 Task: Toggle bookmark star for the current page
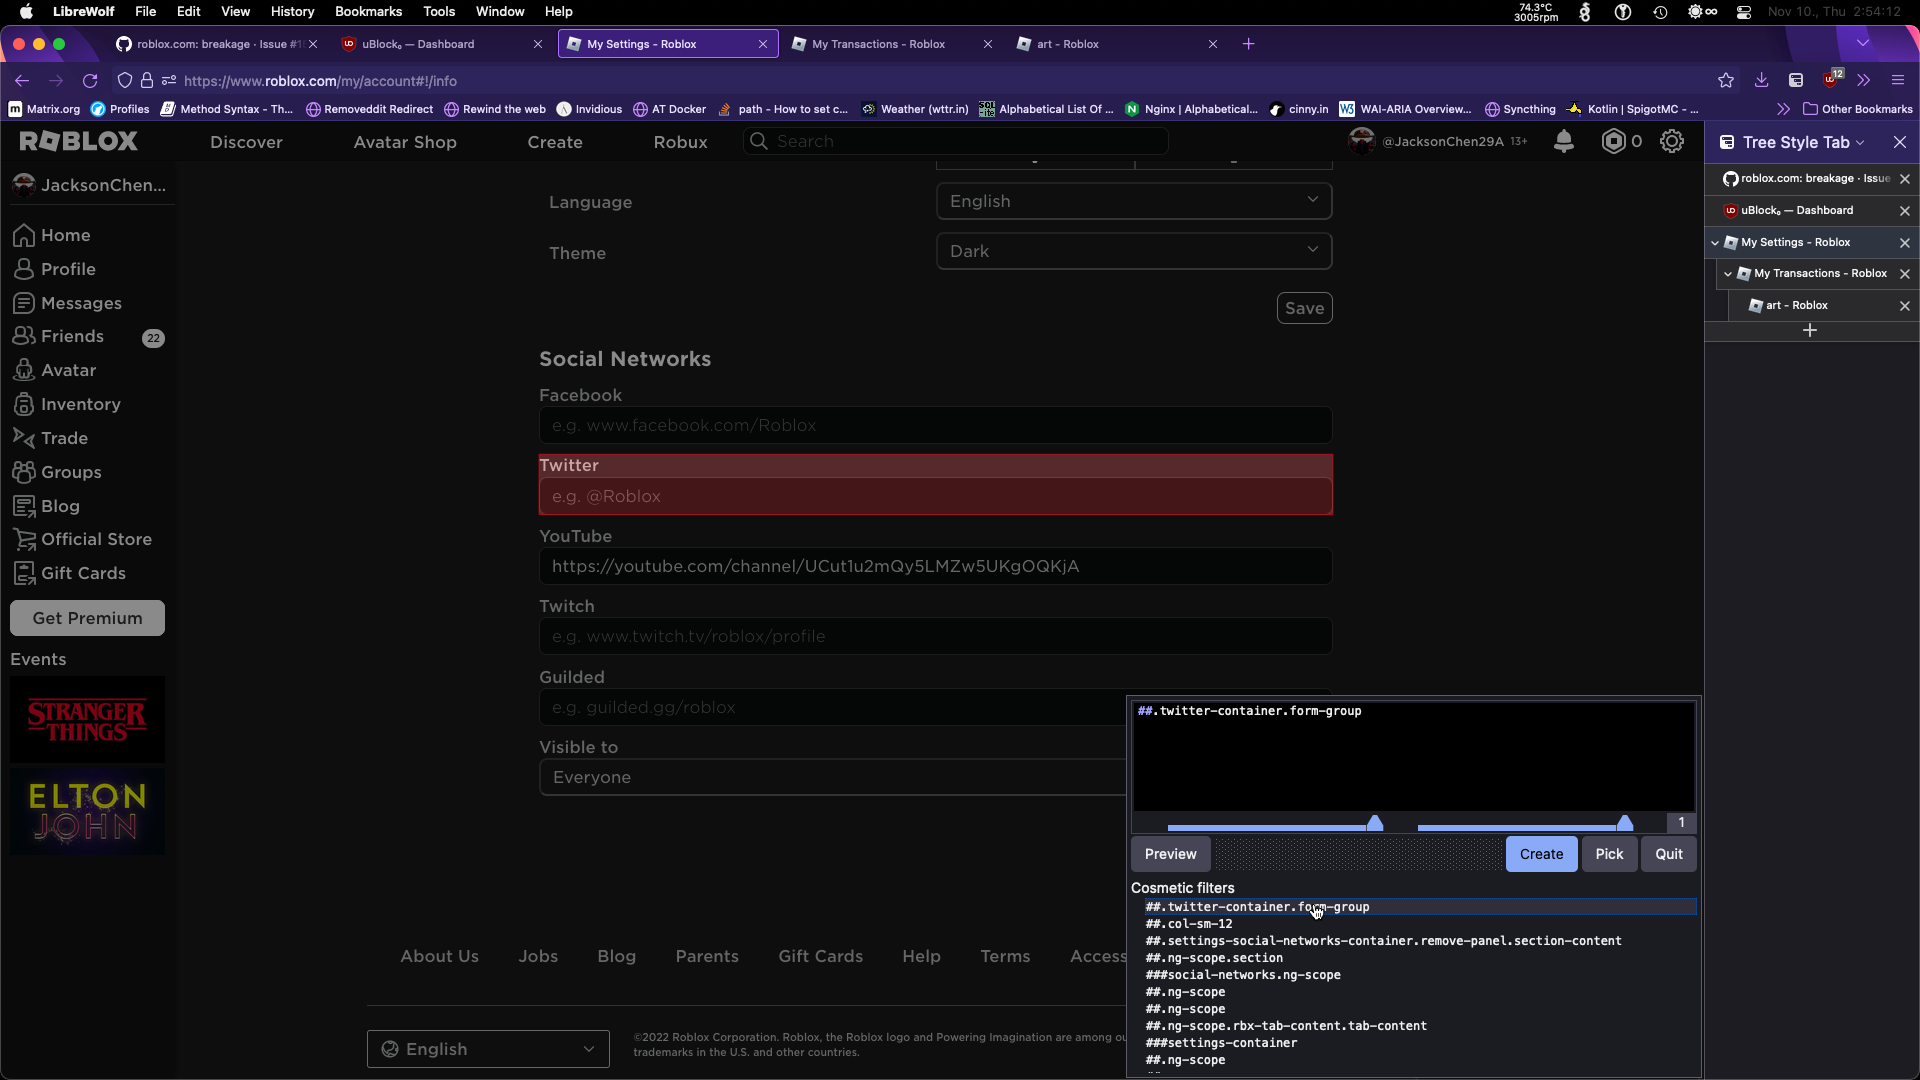click(1726, 80)
